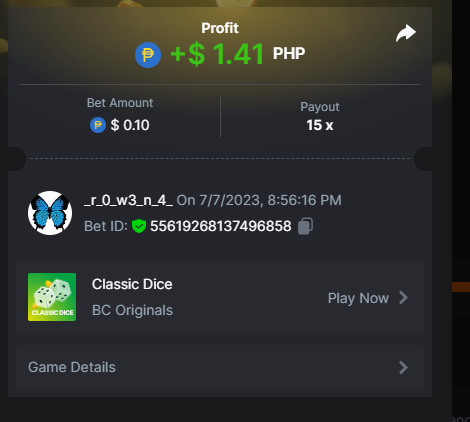Click the Classic Dice title text
The image size is (470, 422).
click(x=132, y=284)
